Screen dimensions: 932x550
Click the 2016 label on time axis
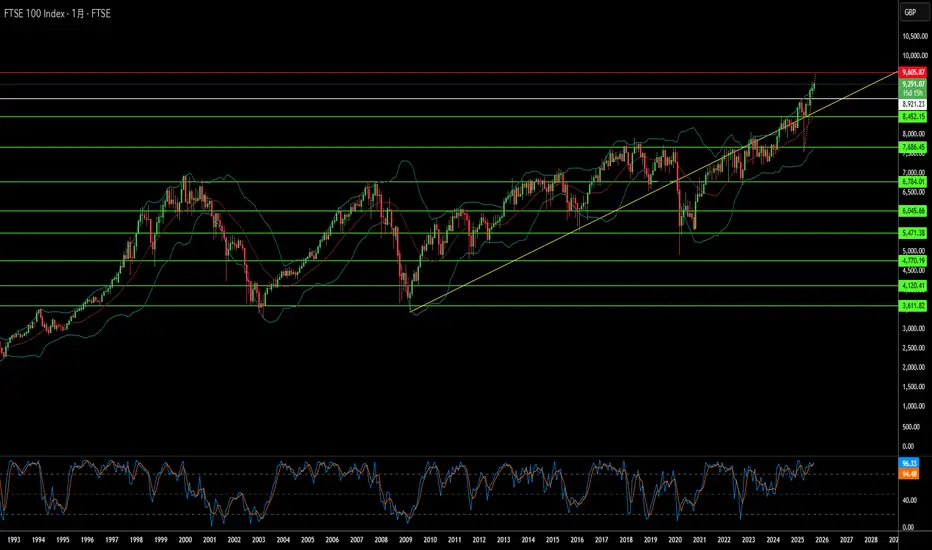(x=577, y=540)
